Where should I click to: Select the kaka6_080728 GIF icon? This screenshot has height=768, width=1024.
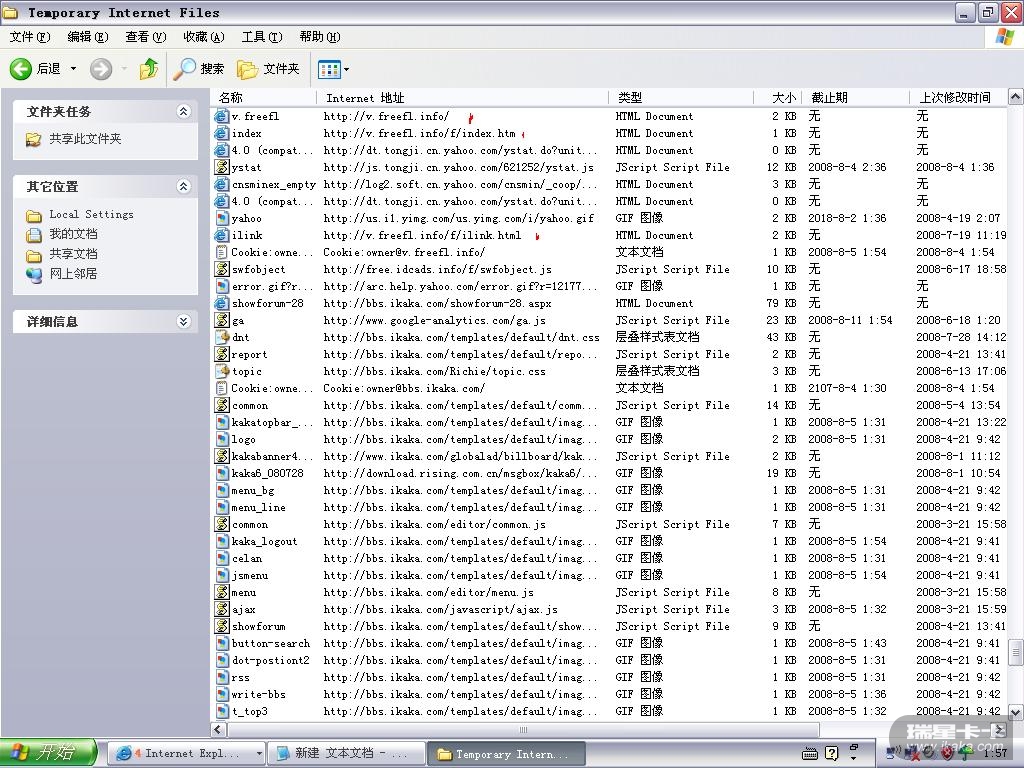[222, 473]
